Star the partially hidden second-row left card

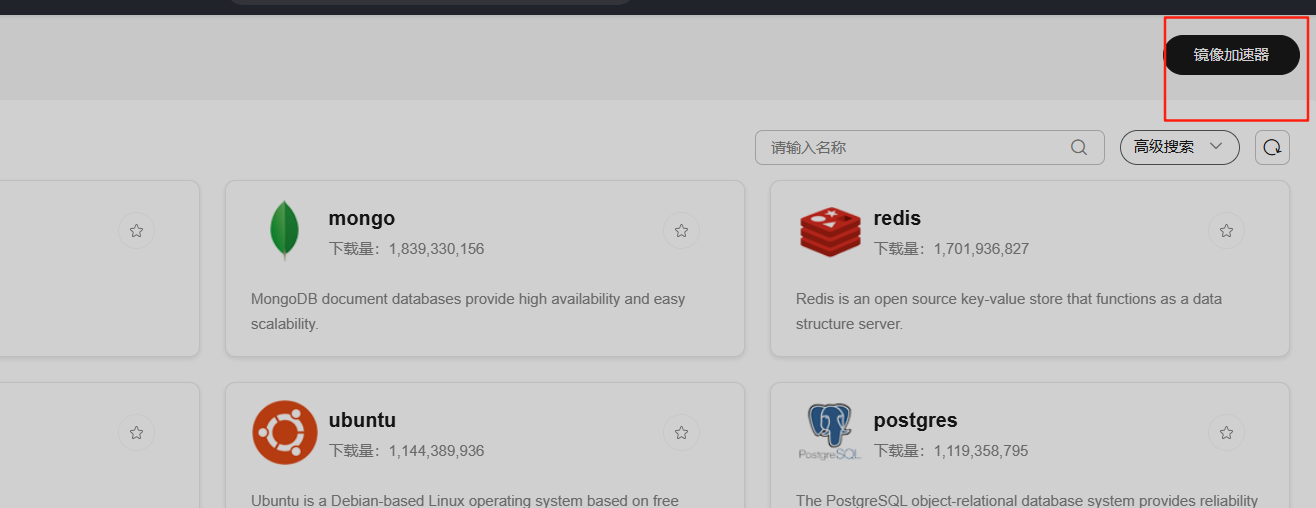click(136, 433)
